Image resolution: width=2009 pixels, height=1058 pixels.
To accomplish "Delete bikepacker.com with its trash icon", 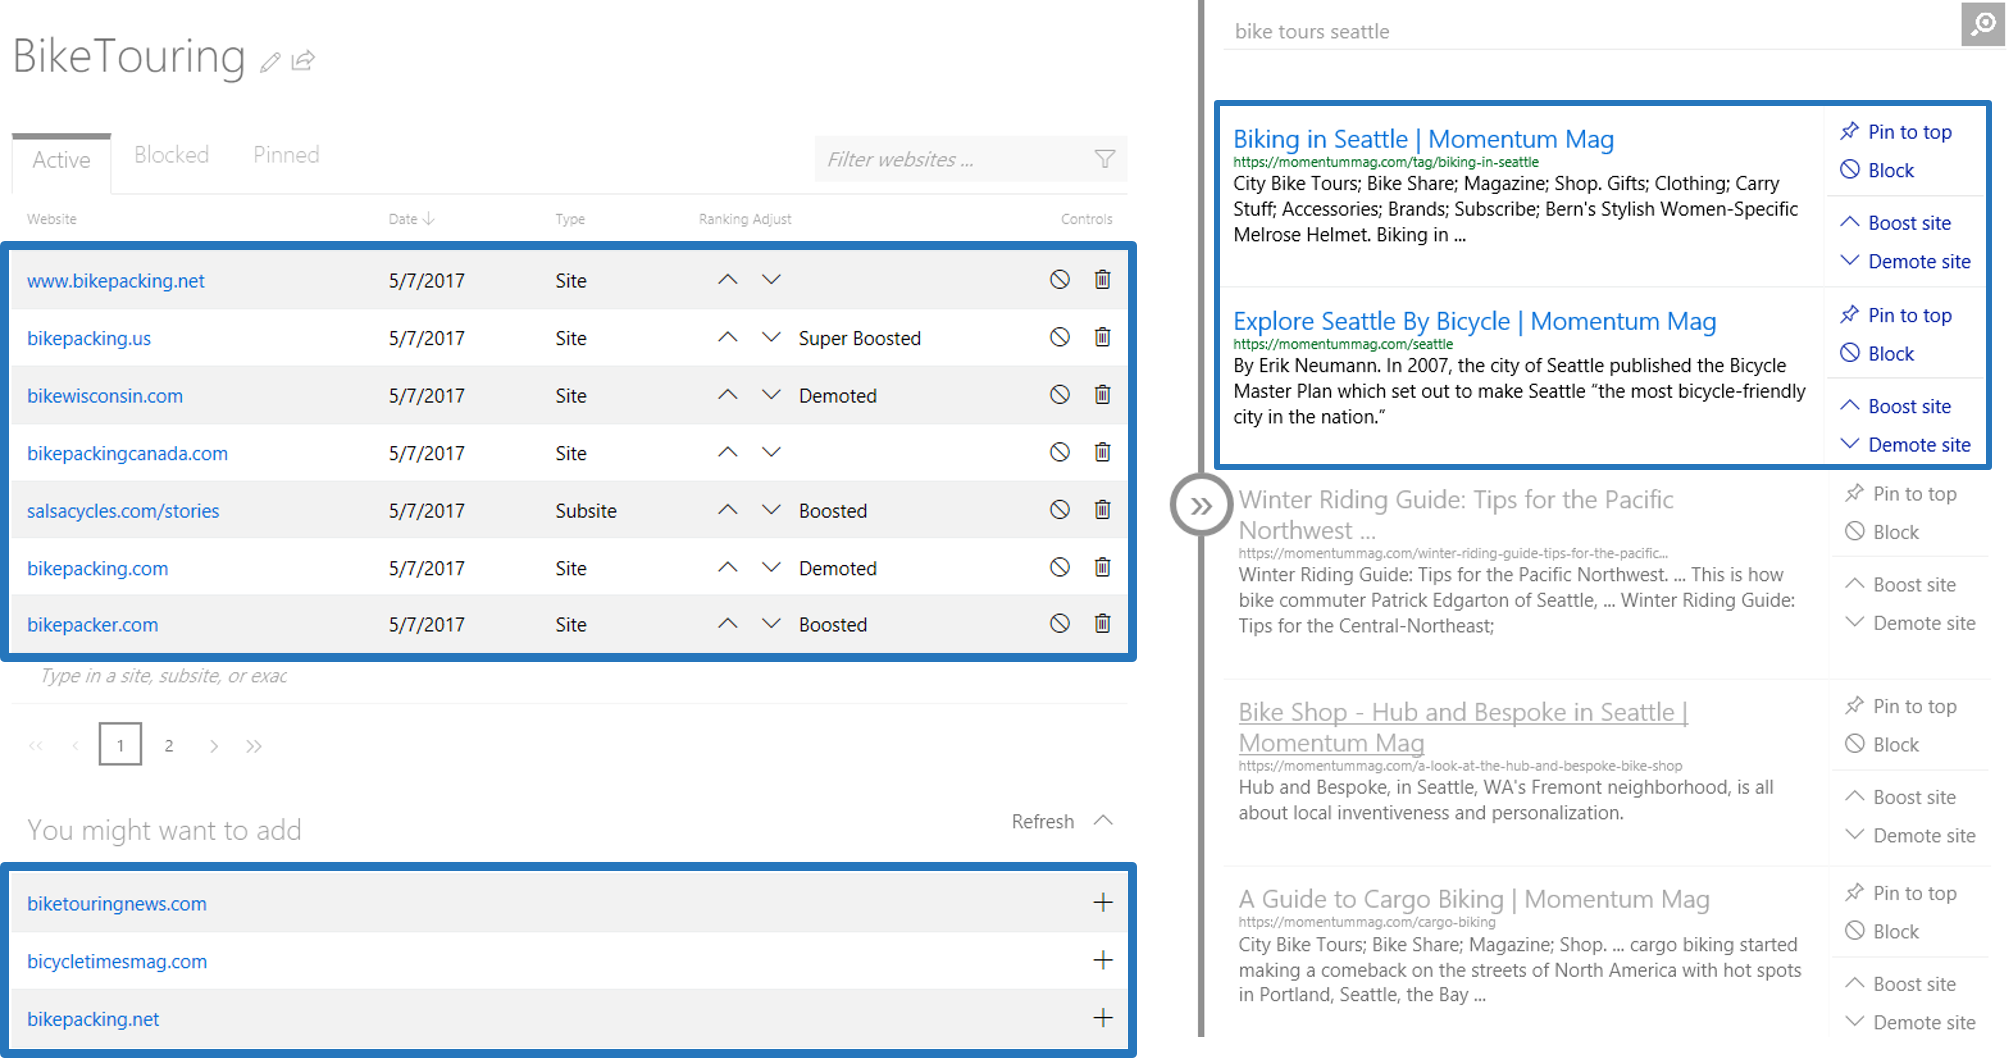I will point(1102,624).
